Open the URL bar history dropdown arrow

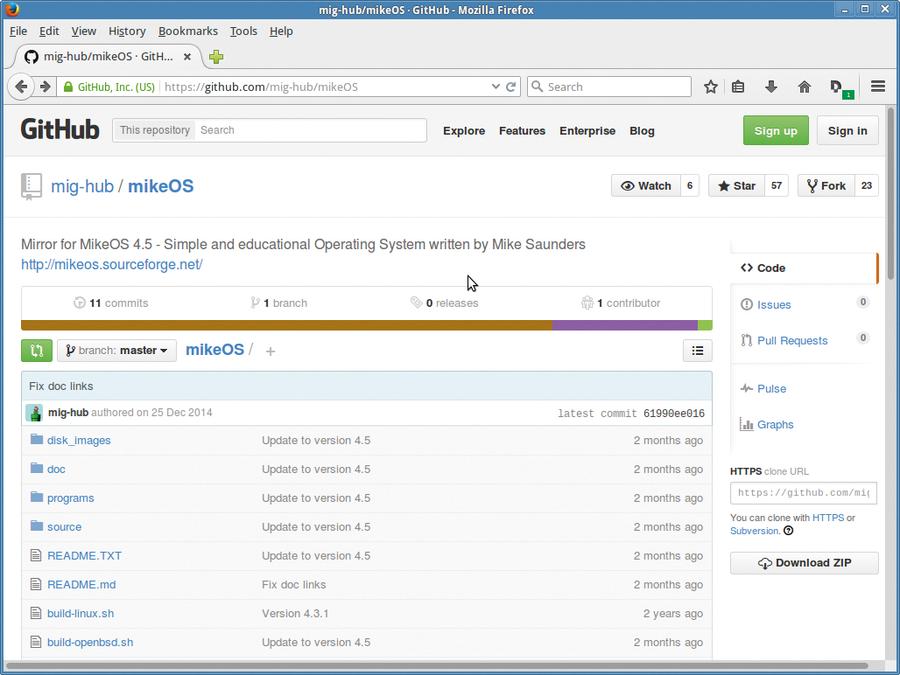click(495, 87)
